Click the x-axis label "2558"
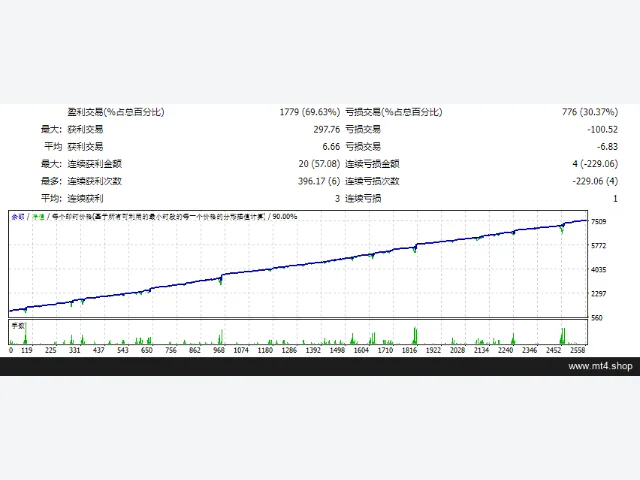Viewport: 640px width, 480px height. (x=578, y=350)
